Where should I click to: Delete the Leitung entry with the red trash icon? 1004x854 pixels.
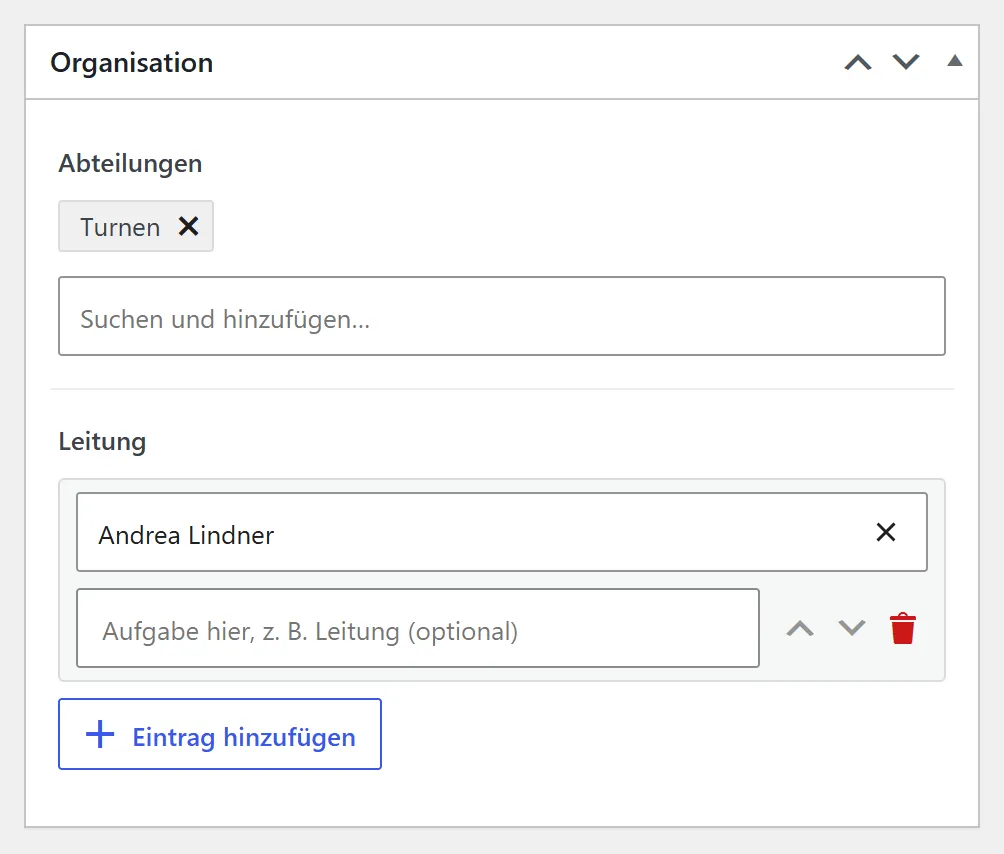coord(903,628)
